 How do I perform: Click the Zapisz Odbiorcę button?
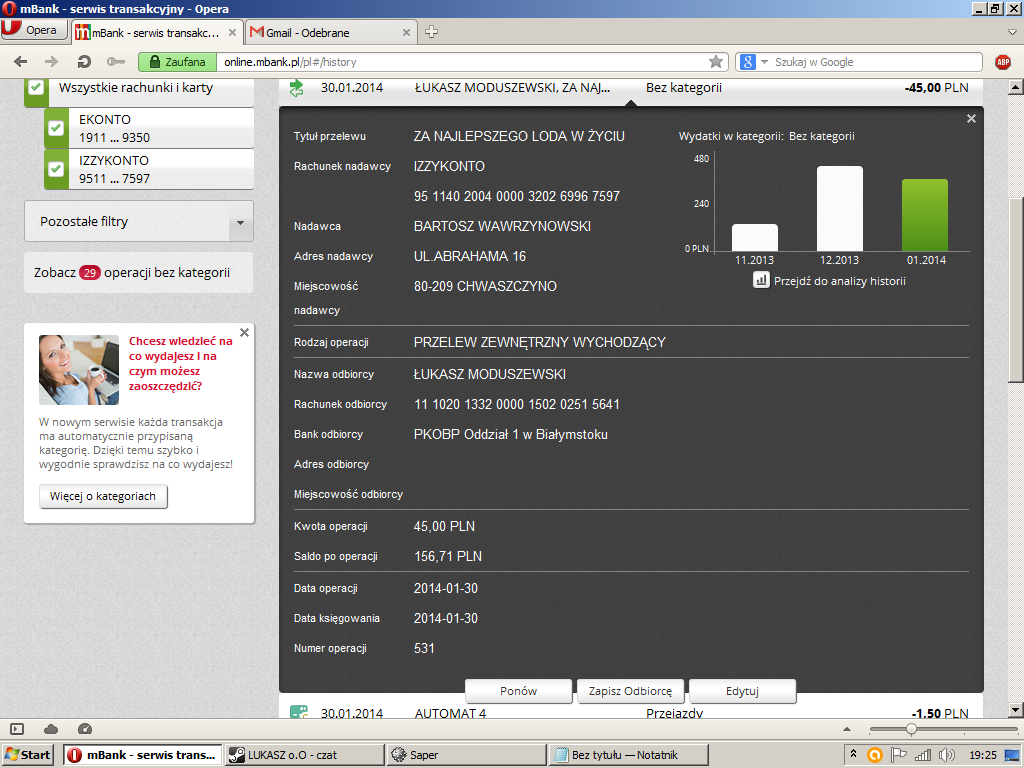point(630,691)
